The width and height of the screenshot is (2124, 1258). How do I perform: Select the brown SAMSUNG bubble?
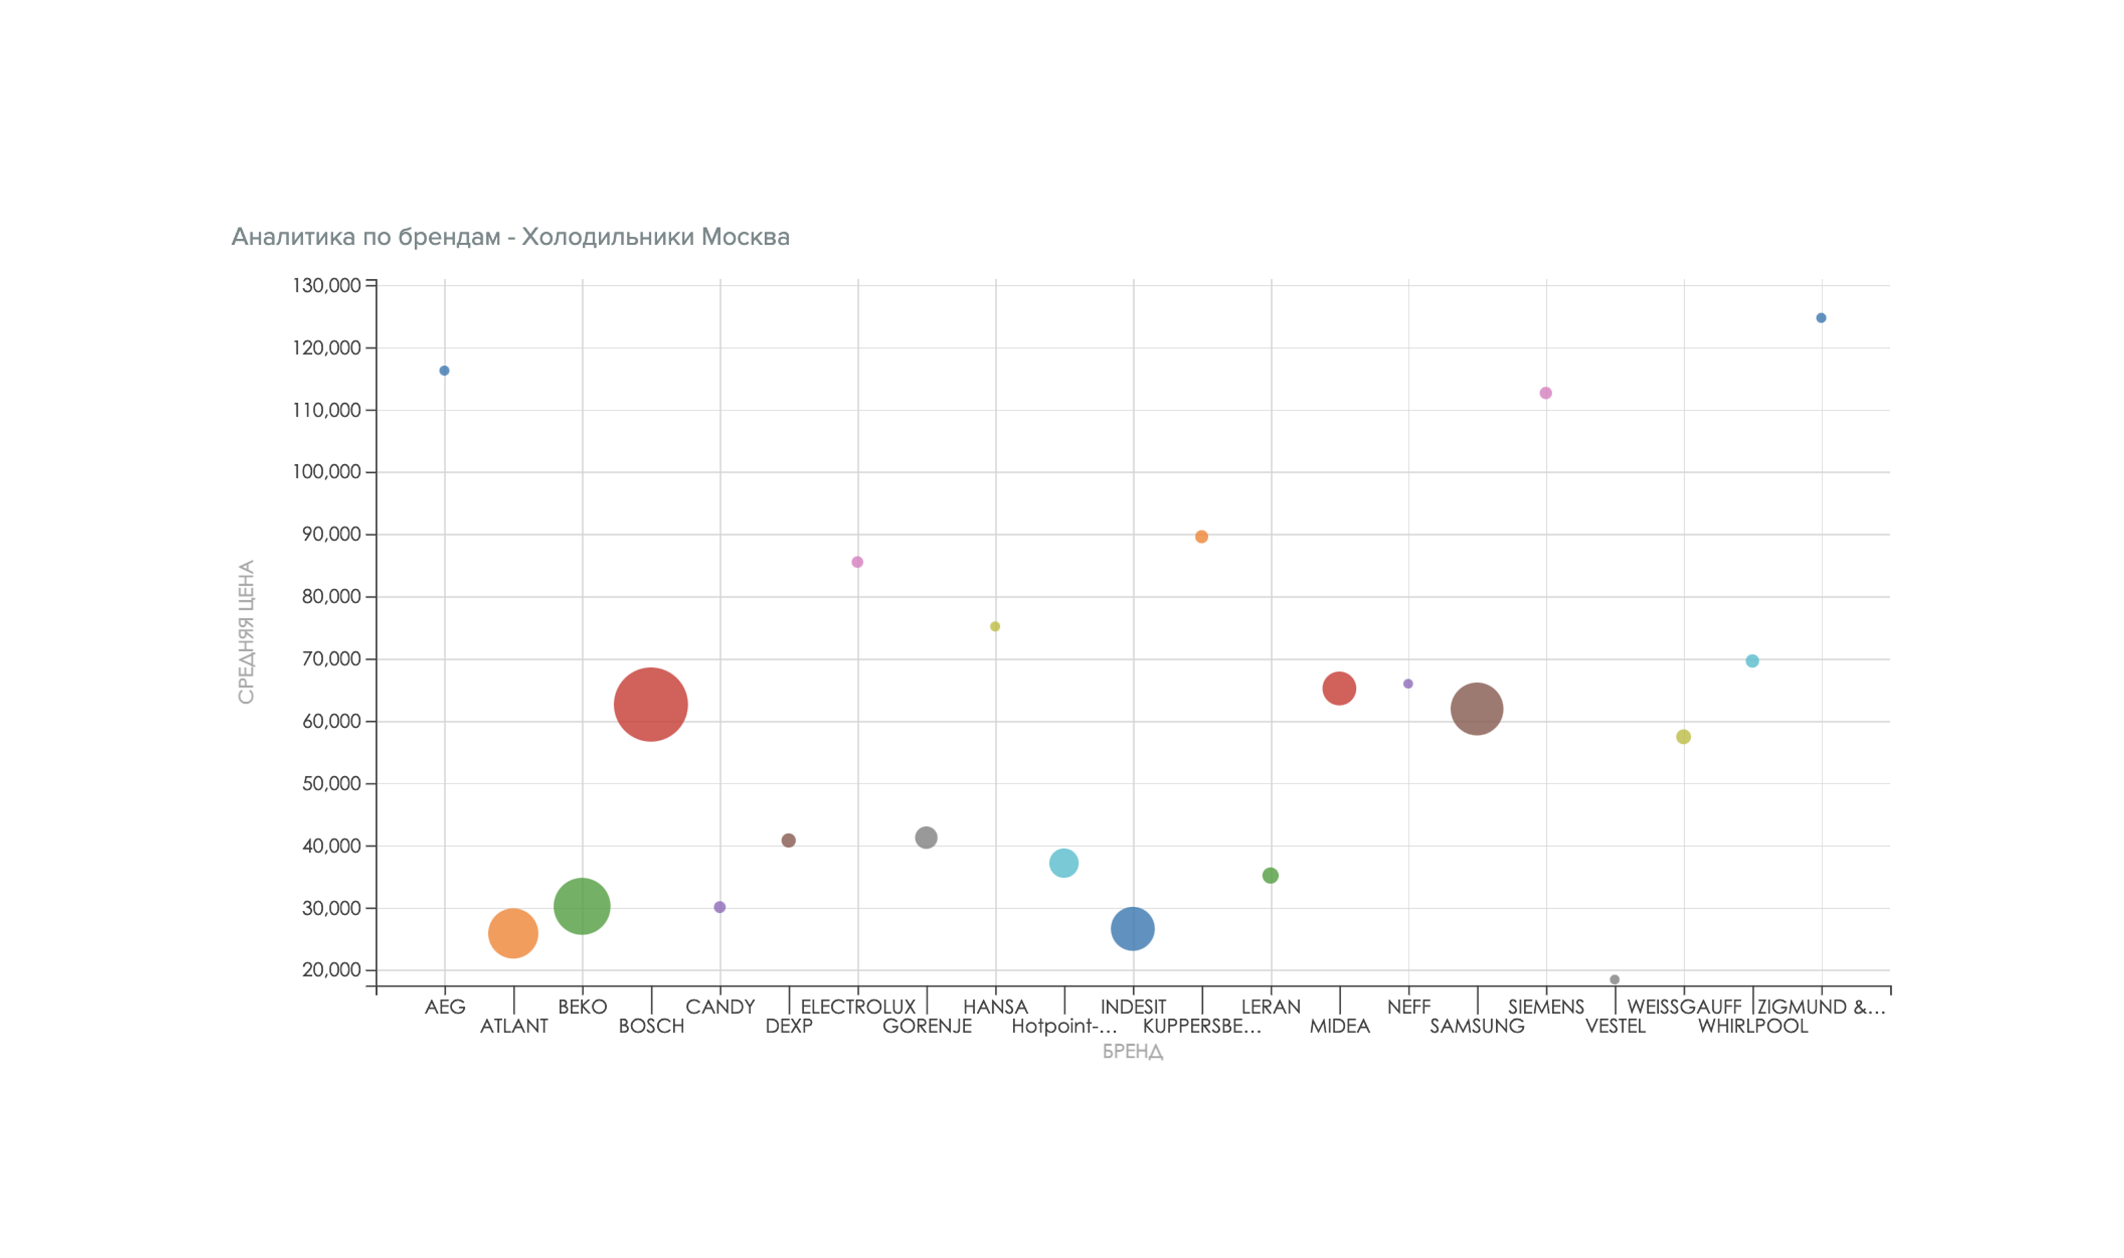point(1476,709)
